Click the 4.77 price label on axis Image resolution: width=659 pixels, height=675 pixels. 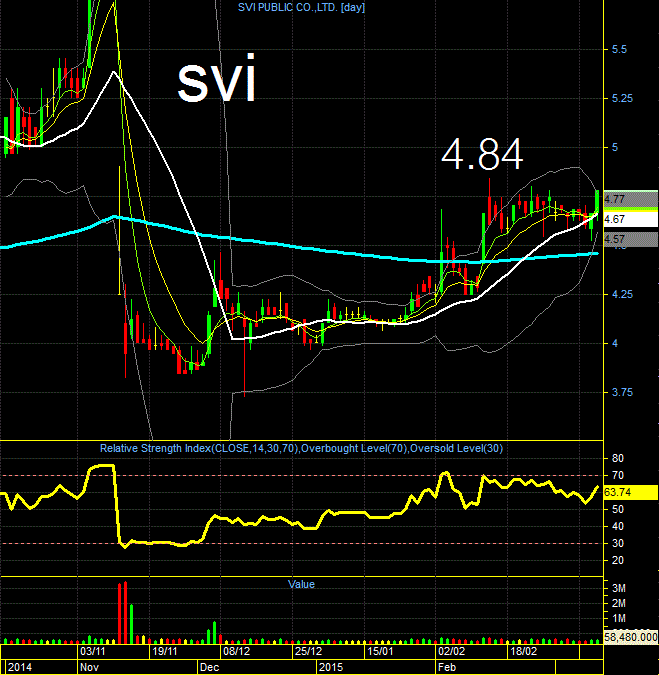(631, 199)
